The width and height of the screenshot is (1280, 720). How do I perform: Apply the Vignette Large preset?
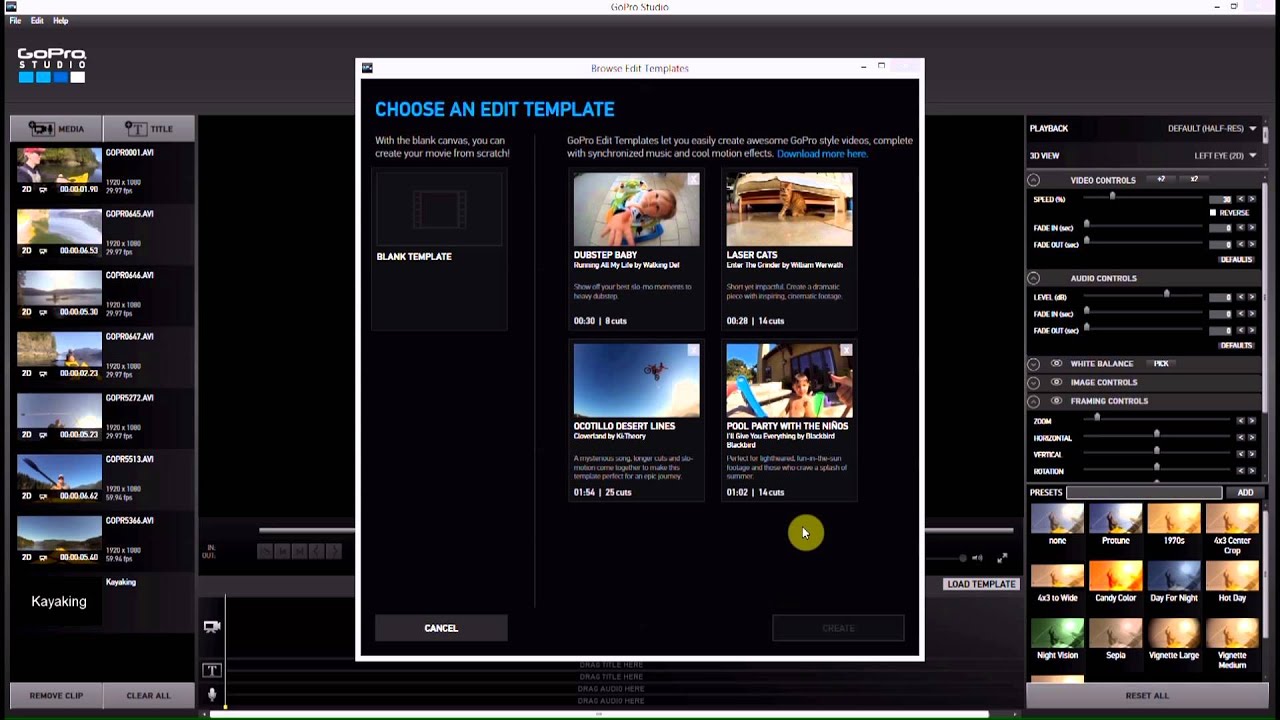(x=1174, y=633)
